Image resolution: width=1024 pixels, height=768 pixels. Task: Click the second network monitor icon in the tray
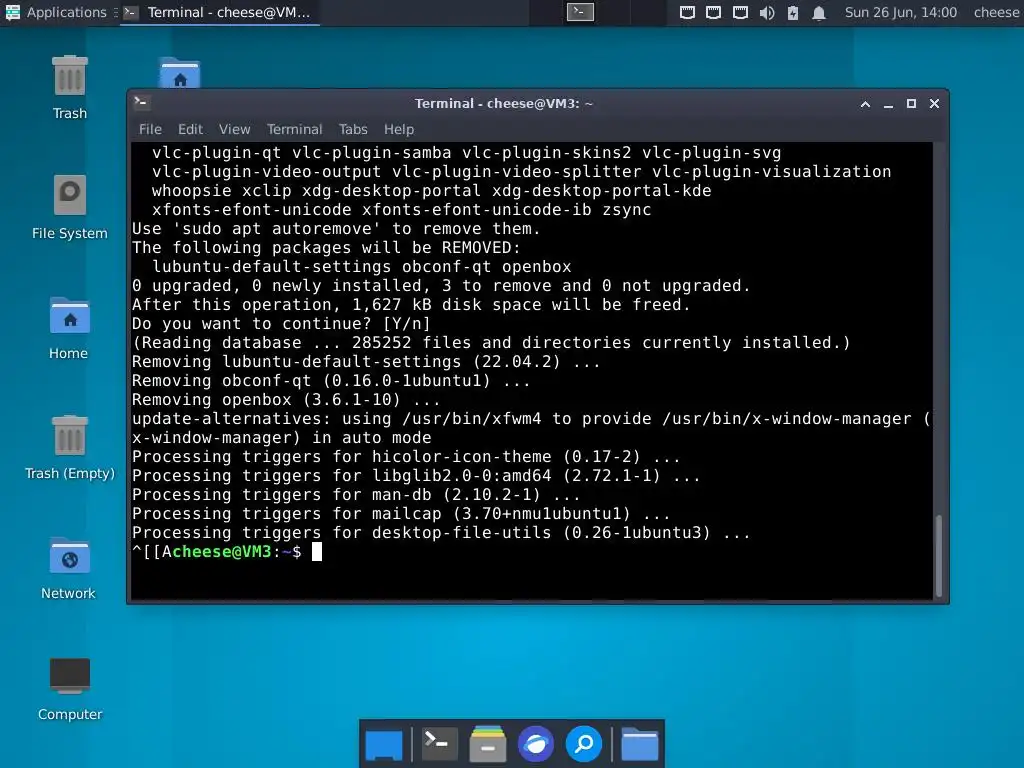coord(713,12)
